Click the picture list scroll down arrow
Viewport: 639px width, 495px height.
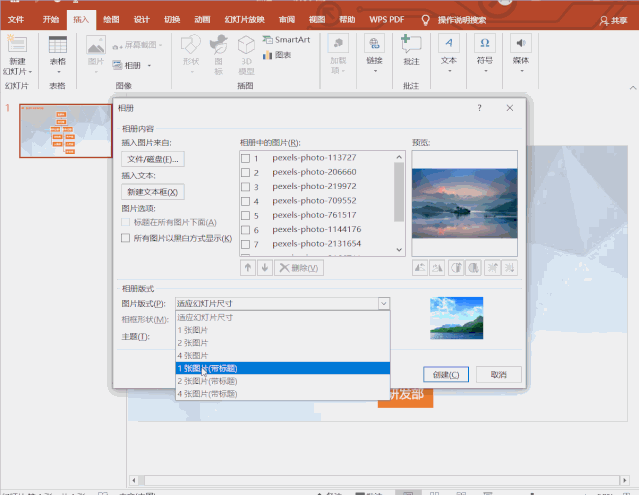pos(399,250)
